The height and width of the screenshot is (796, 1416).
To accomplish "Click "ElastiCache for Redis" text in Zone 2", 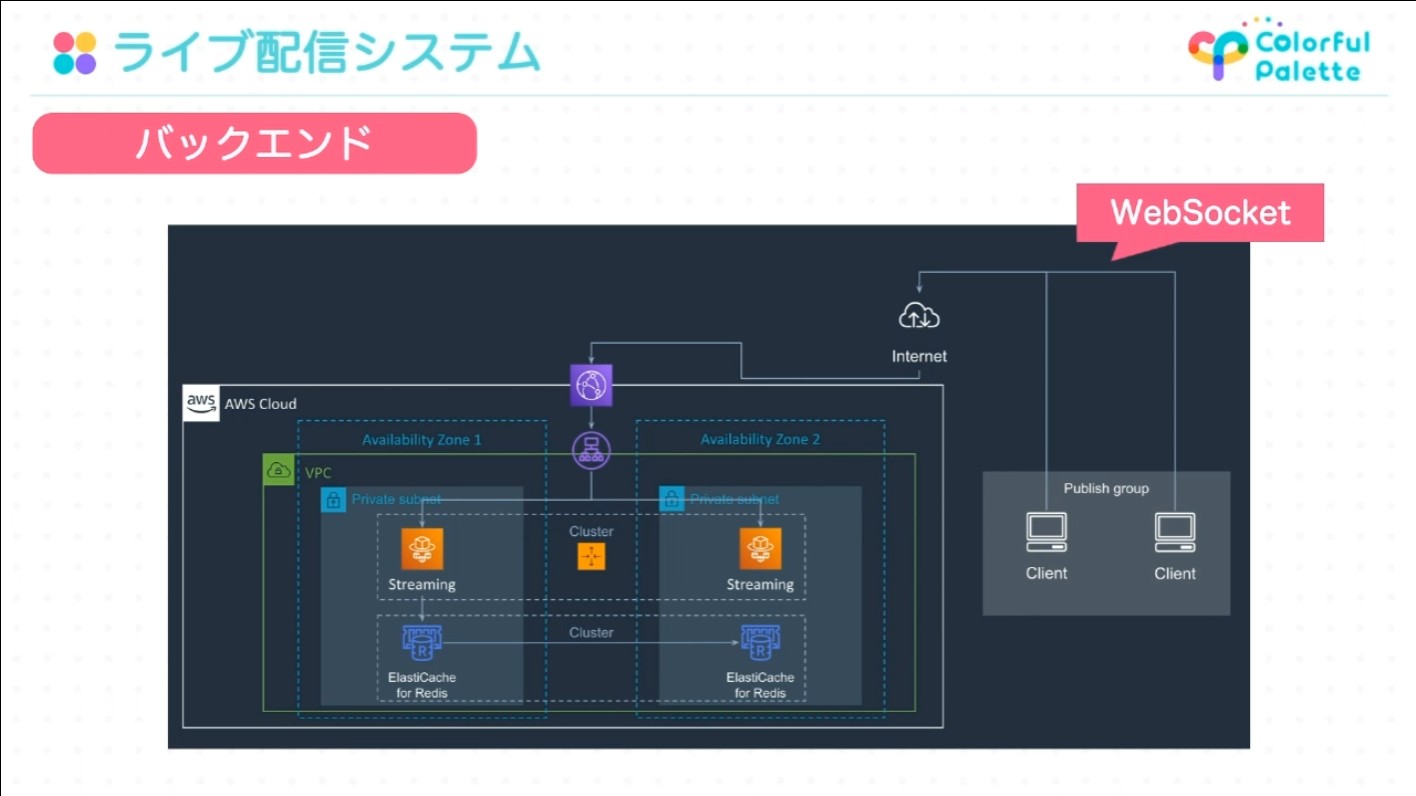I will [760, 685].
